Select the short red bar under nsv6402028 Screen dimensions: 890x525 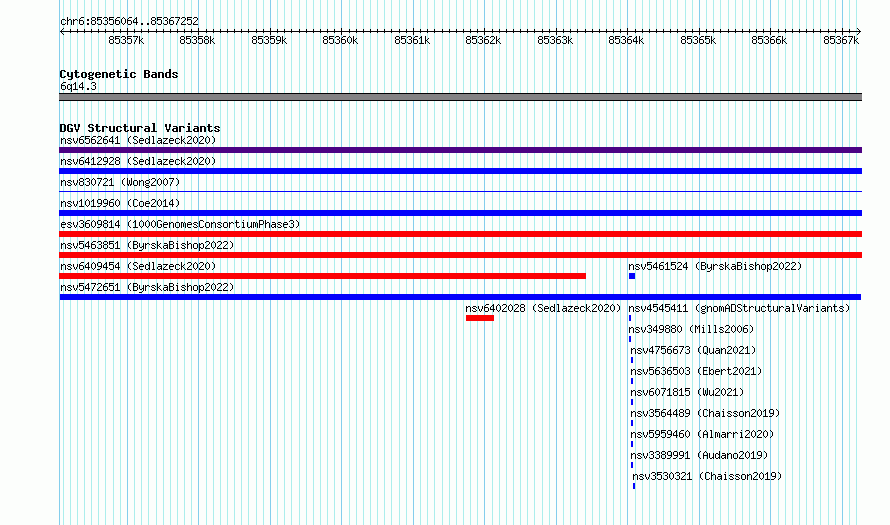coord(480,318)
